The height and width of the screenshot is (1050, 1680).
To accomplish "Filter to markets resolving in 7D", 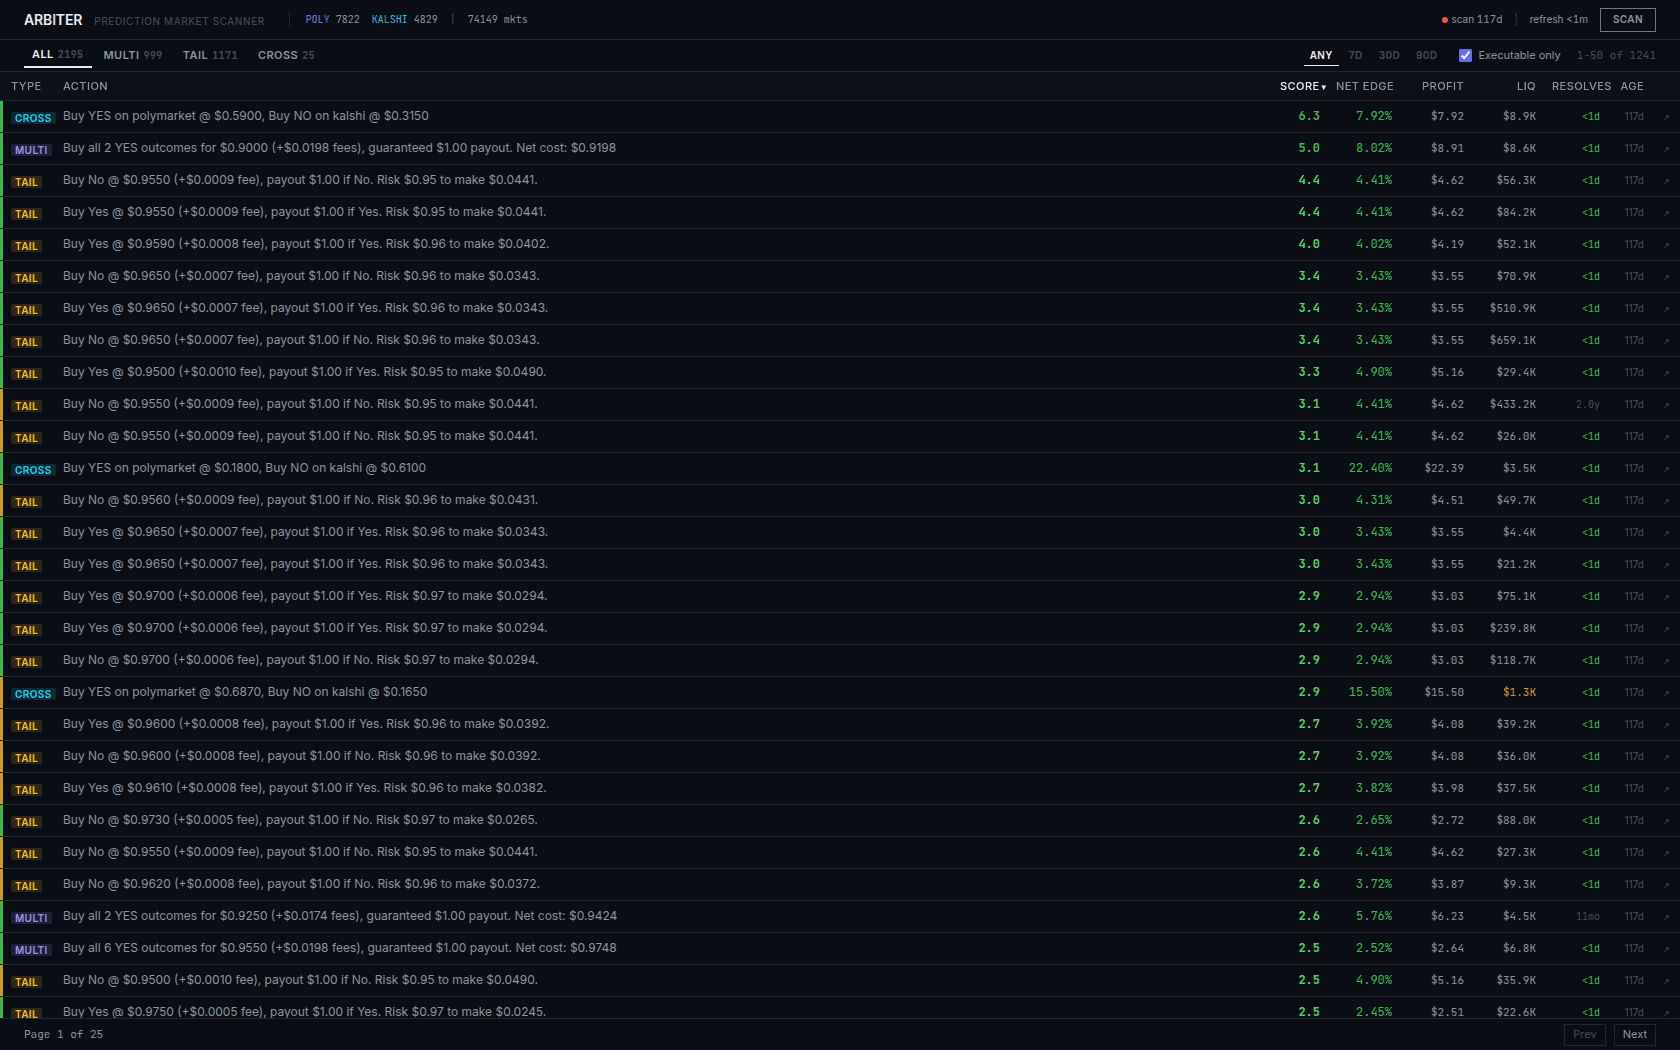I will (x=1355, y=56).
